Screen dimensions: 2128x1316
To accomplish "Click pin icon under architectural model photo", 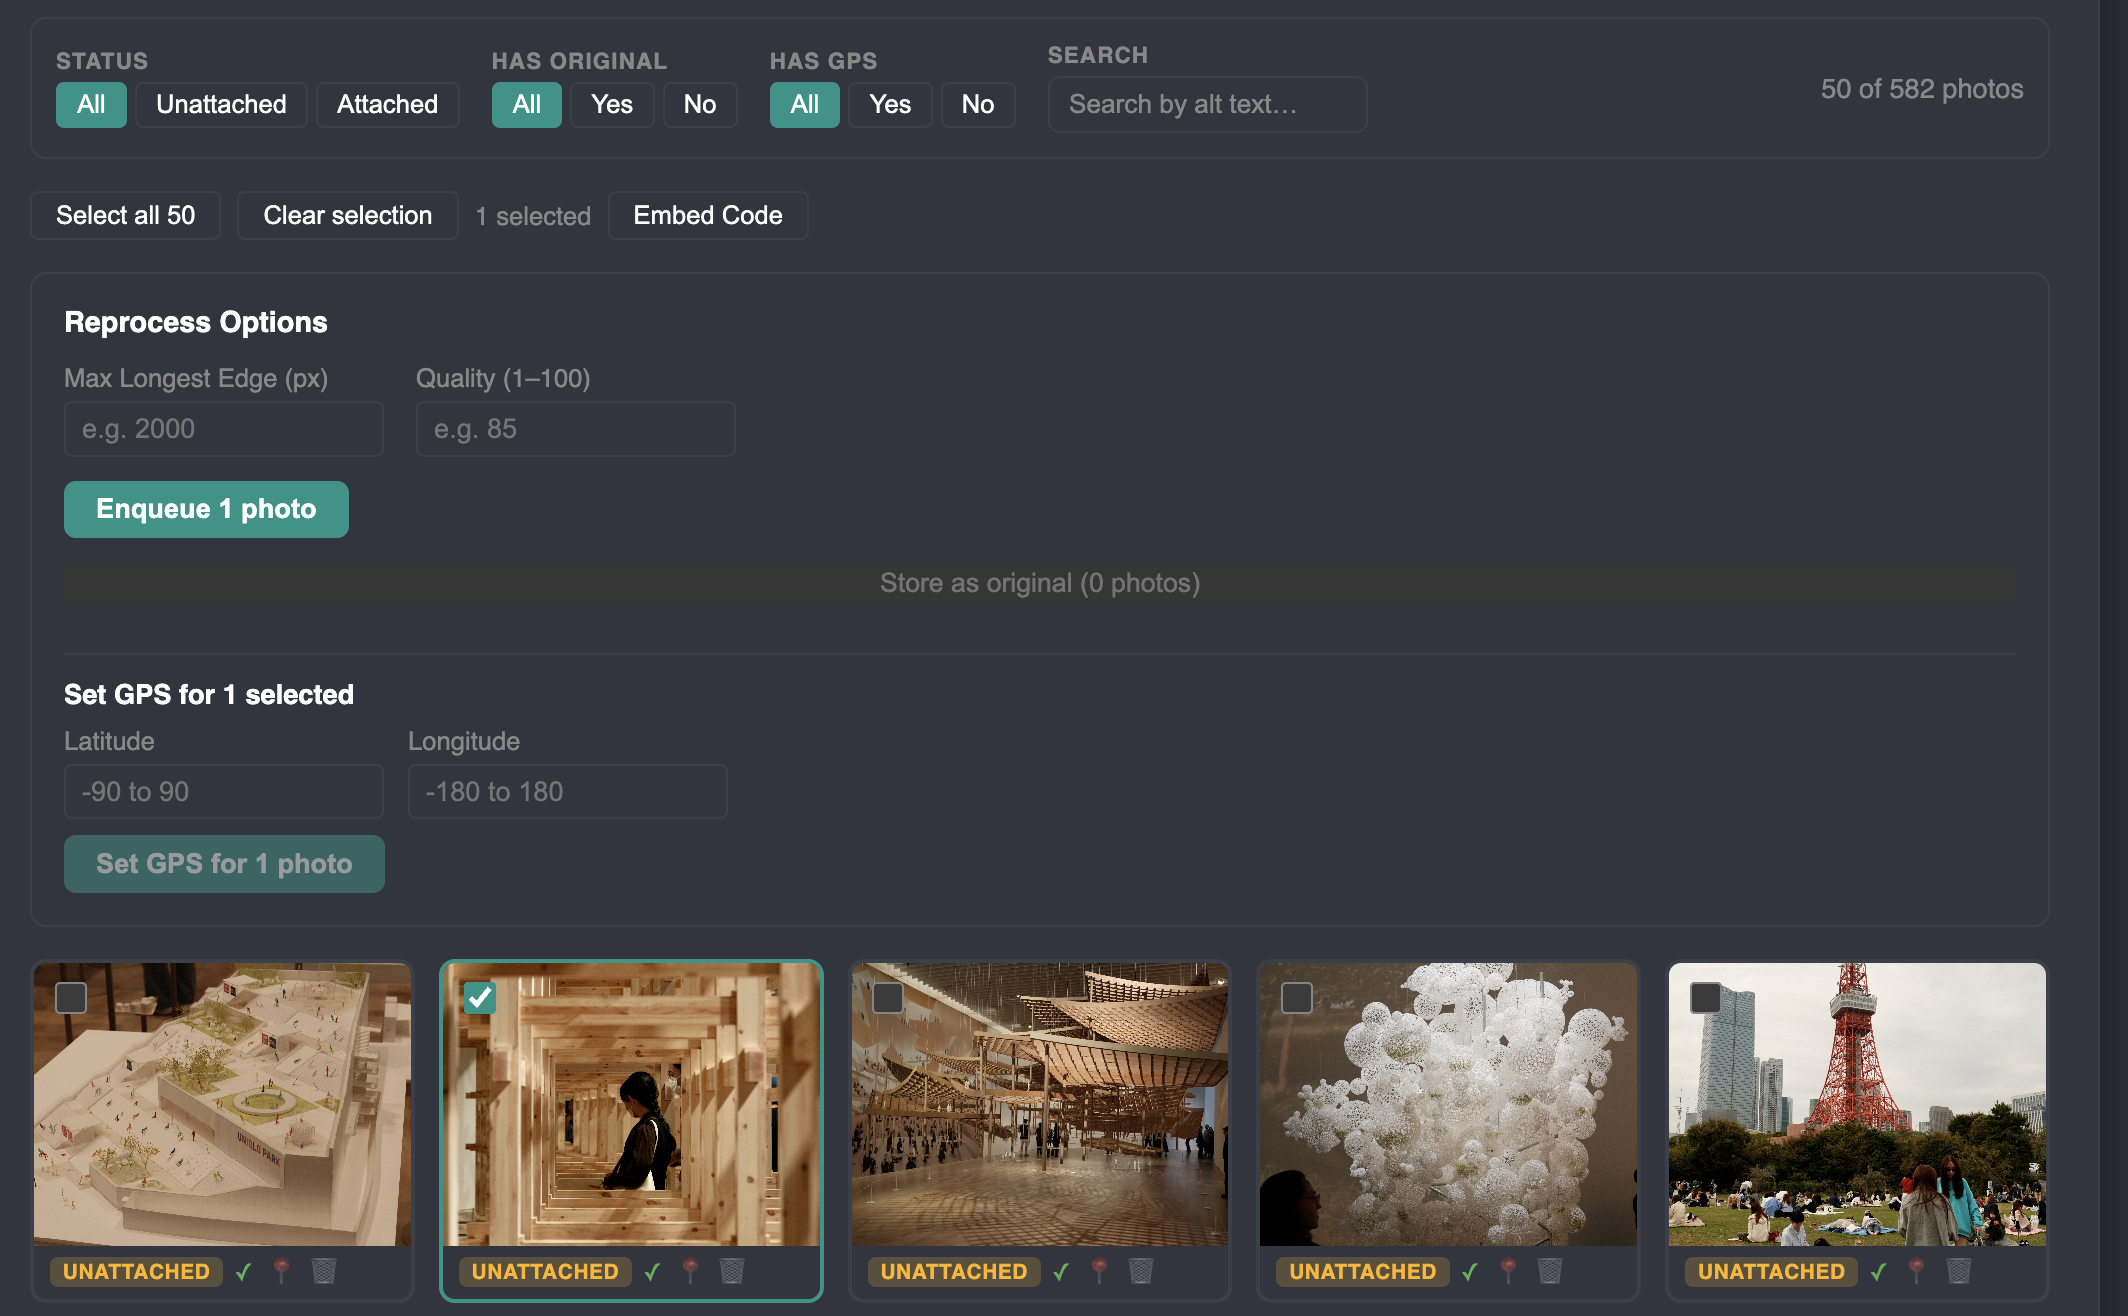I will coord(281,1271).
